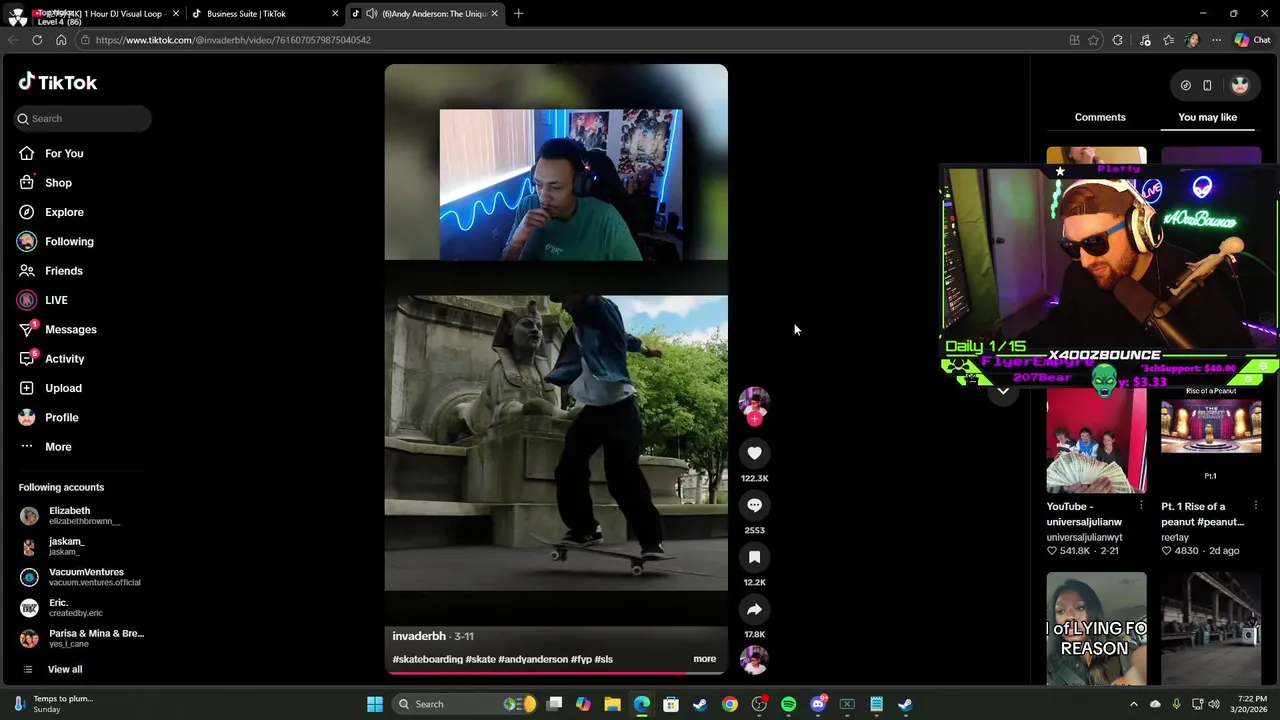Screen dimensions: 1280x720
Task: Bookmark the video with the save icon
Action: pos(754,557)
